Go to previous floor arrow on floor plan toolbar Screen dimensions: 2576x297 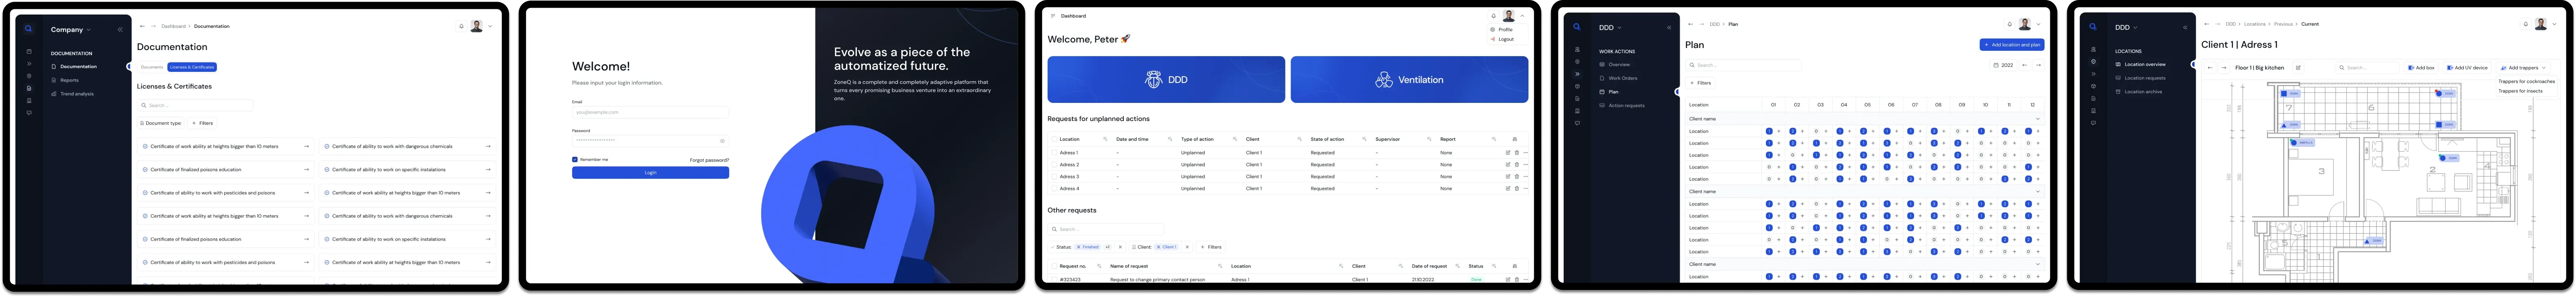(x=2210, y=68)
